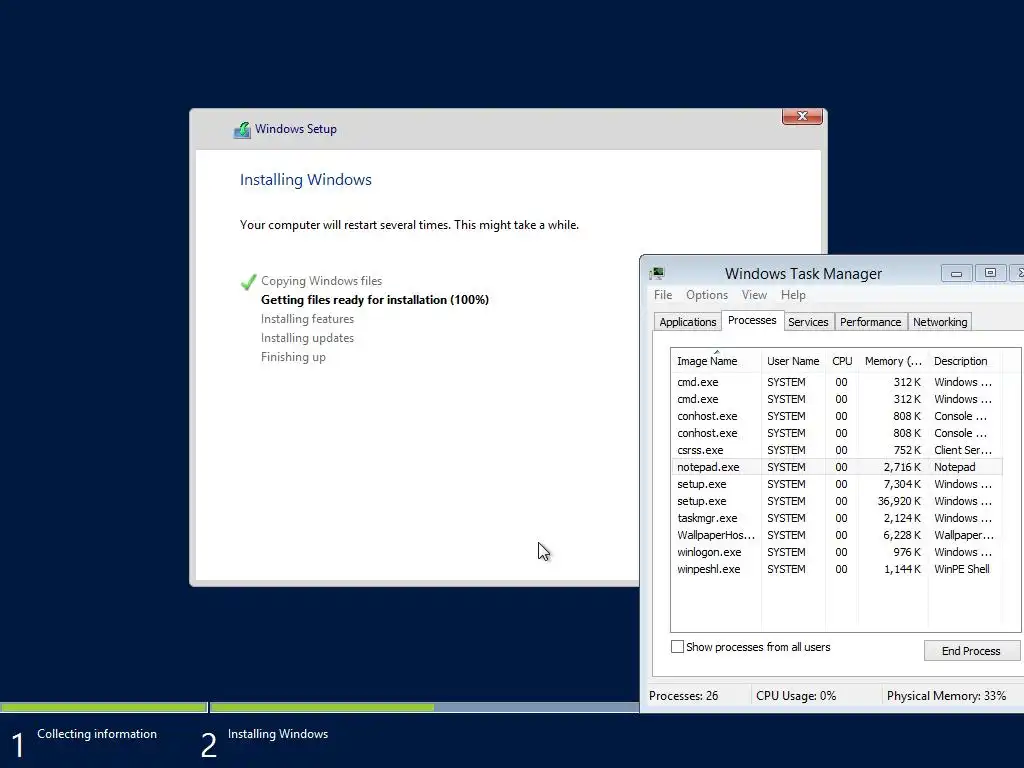Click the Collecting information stage label
Viewport: 1024px width, 768px height.
[97, 734]
